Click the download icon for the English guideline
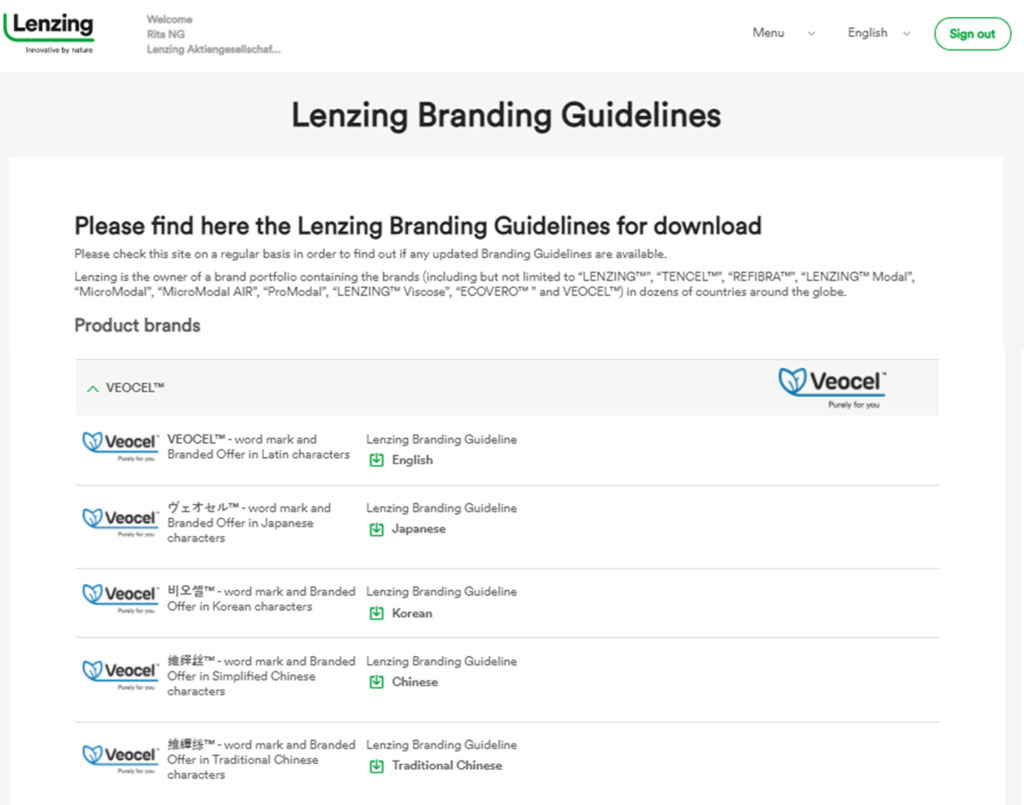 point(376,460)
